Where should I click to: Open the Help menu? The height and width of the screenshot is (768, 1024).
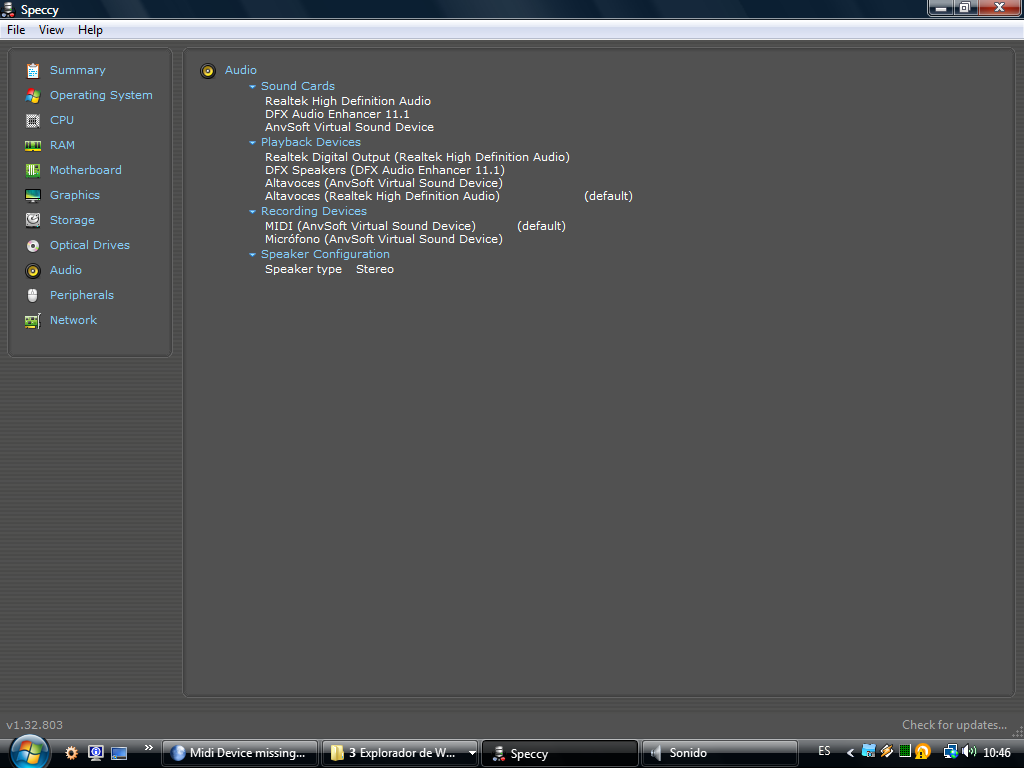point(90,30)
